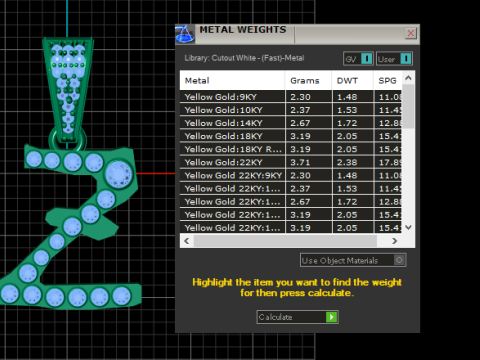The image size is (480, 360).
Task: Select the Yellow Gold:22KY row
Action: pyautogui.click(x=291, y=162)
